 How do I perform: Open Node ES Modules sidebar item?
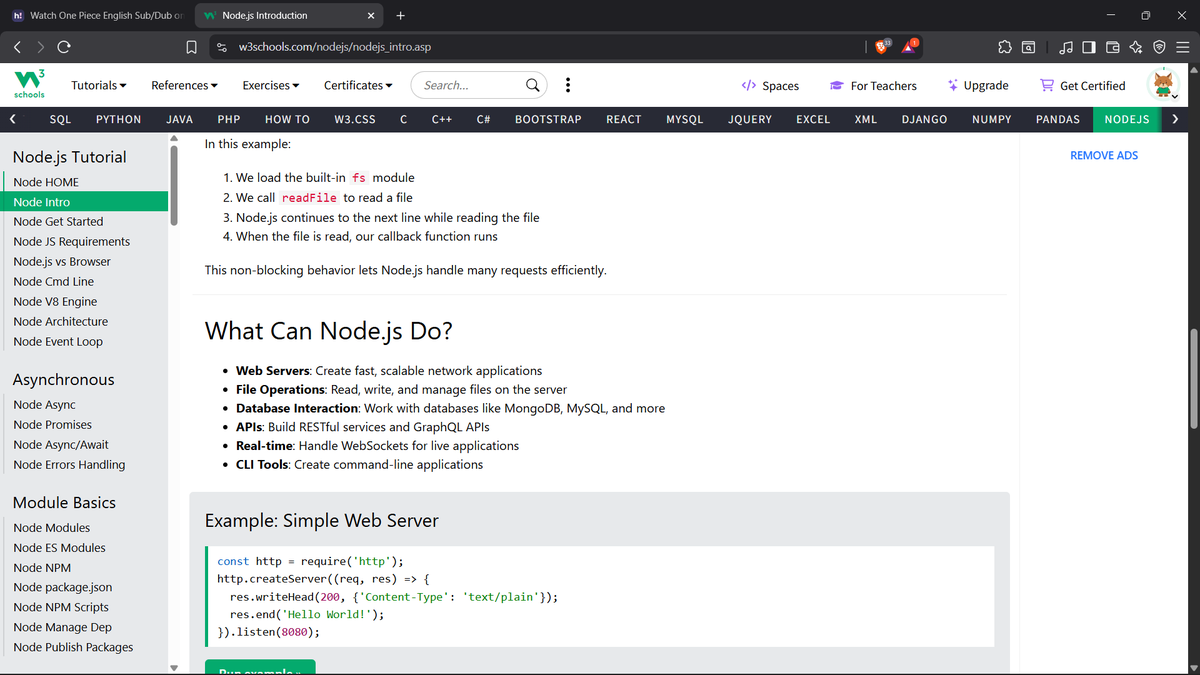pos(59,548)
